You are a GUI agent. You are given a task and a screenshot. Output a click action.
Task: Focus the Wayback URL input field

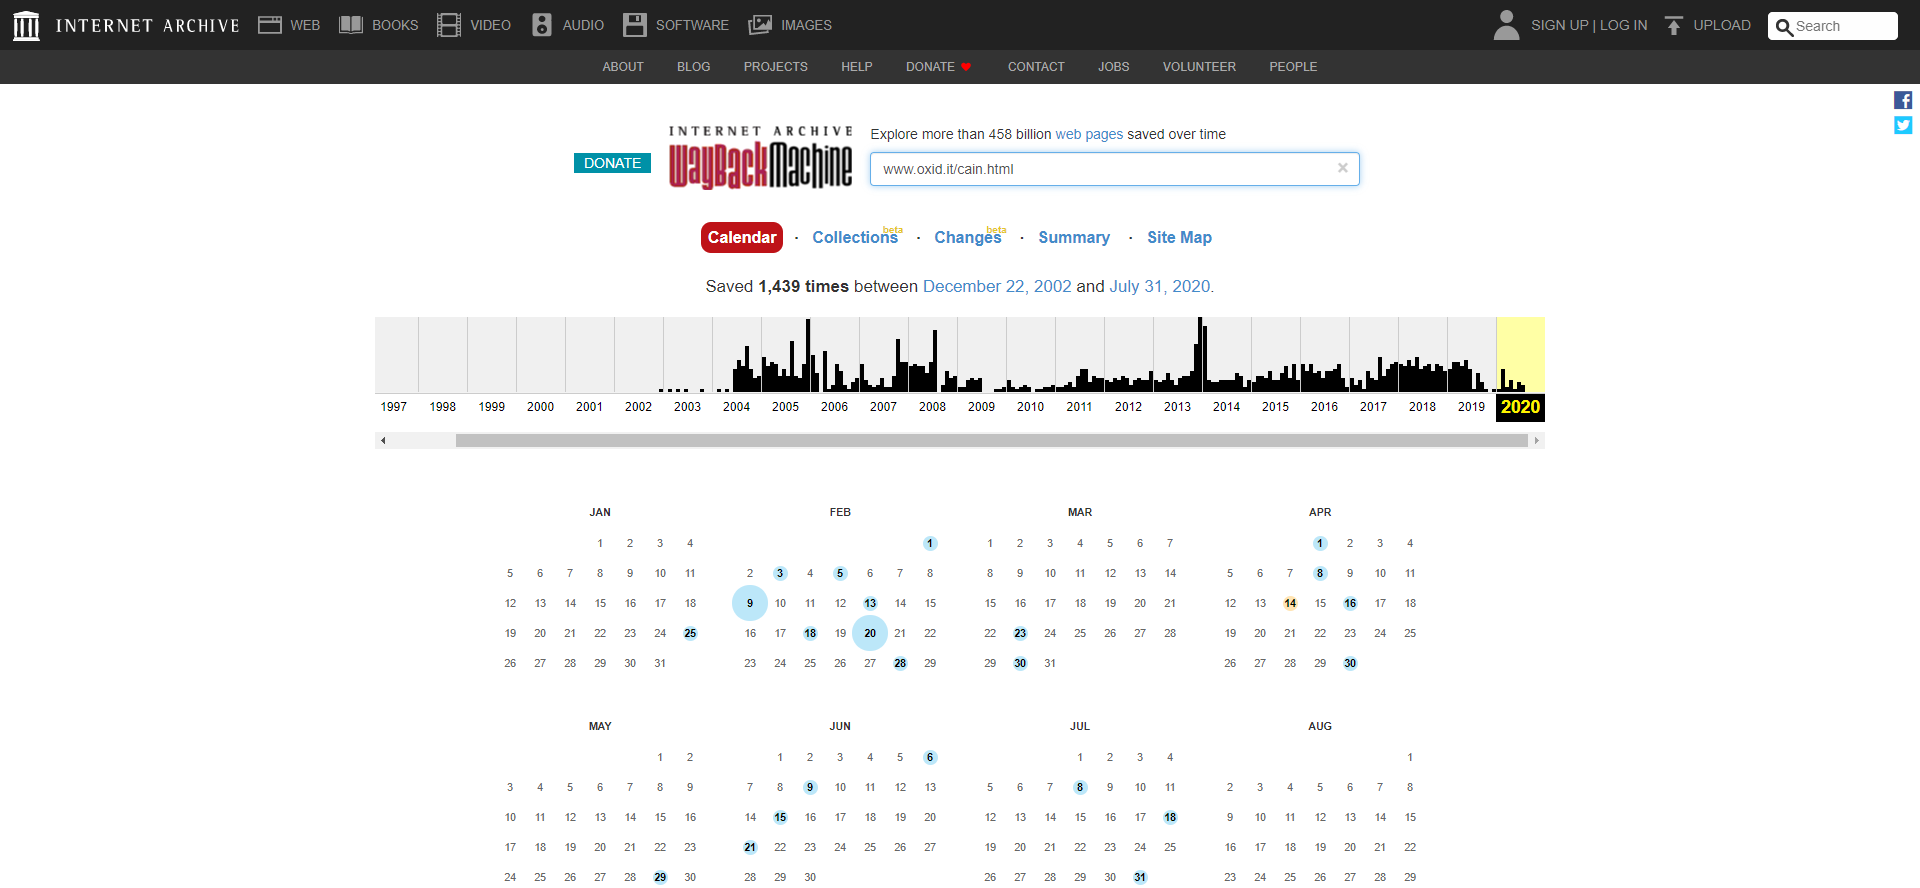coord(1114,169)
